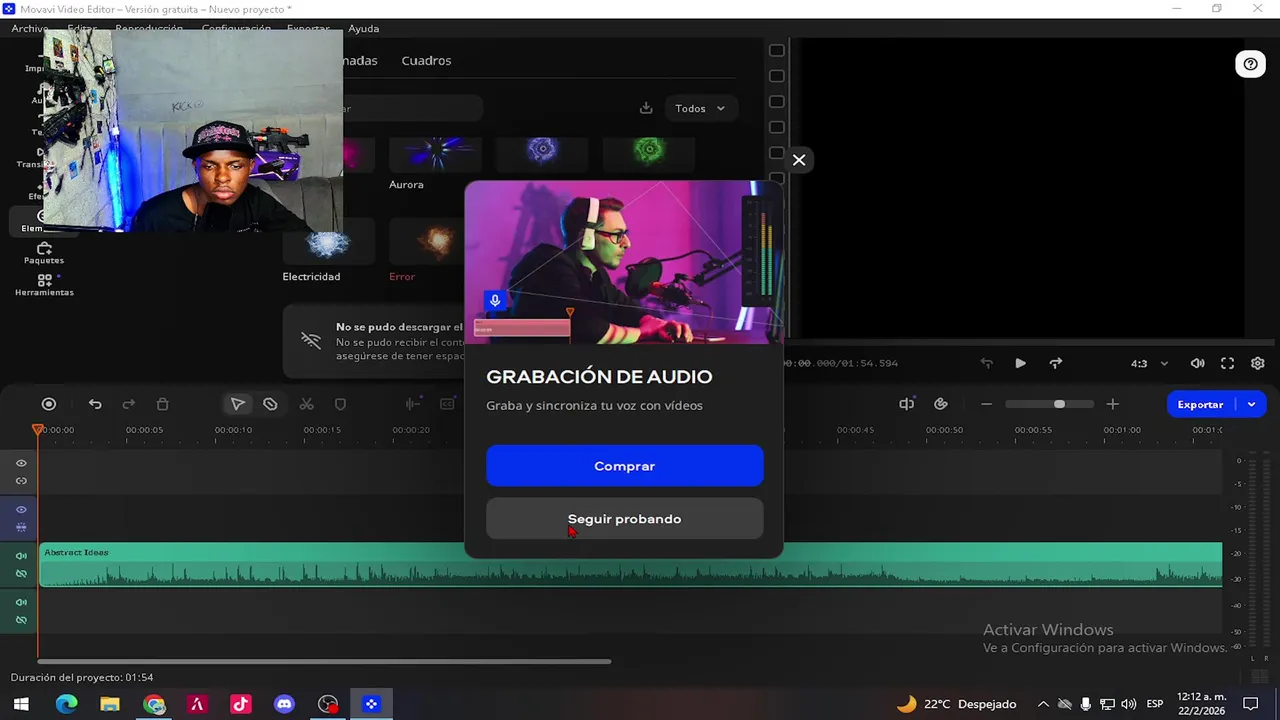Screen dimensions: 1280x720
Task: Open the audio waveform tool icon
Action: pos(412,404)
